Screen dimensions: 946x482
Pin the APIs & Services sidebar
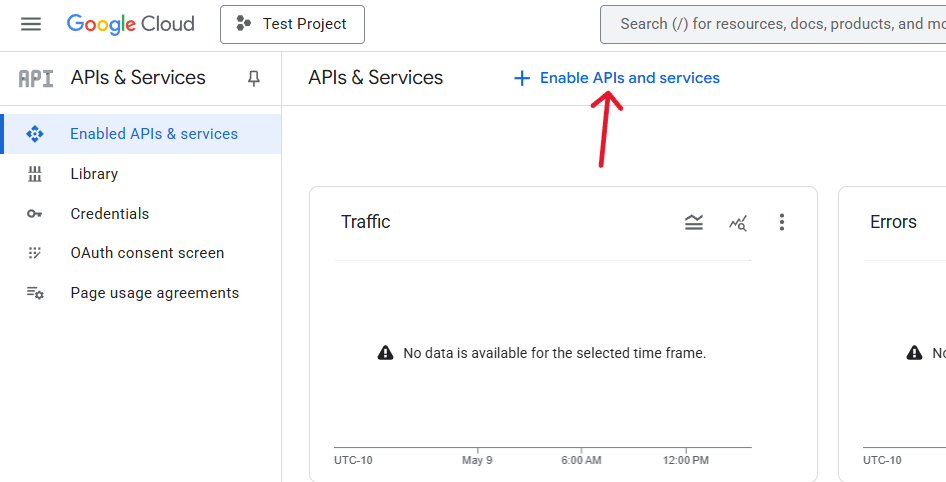(x=254, y=78)
